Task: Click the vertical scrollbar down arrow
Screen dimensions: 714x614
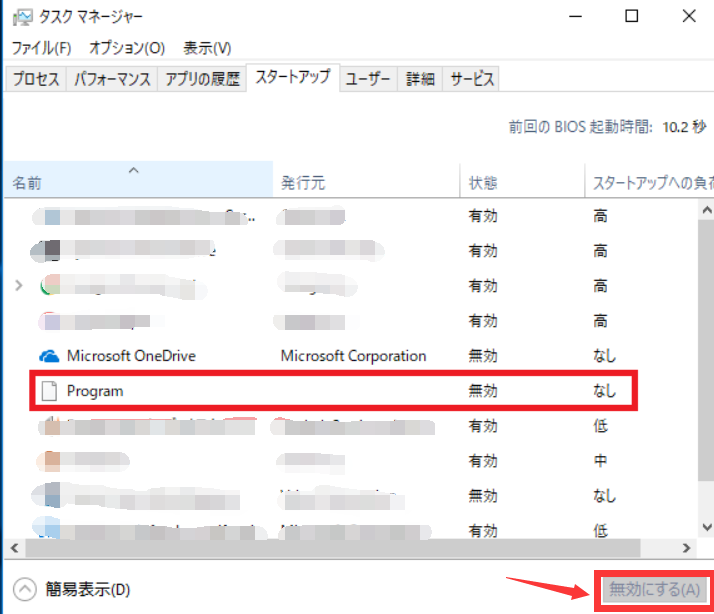Action: pyautogui.click(x=704, y=526)
